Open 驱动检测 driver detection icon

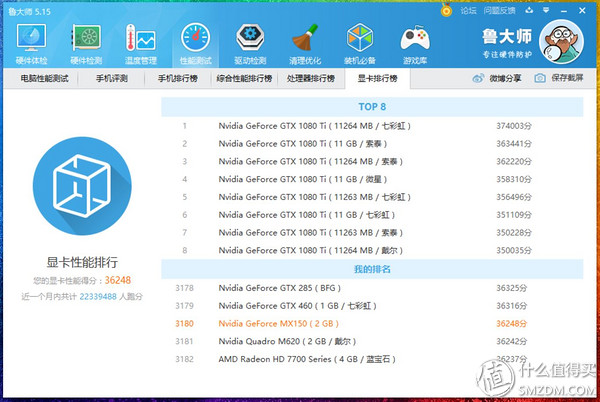(x=250, y=44)
